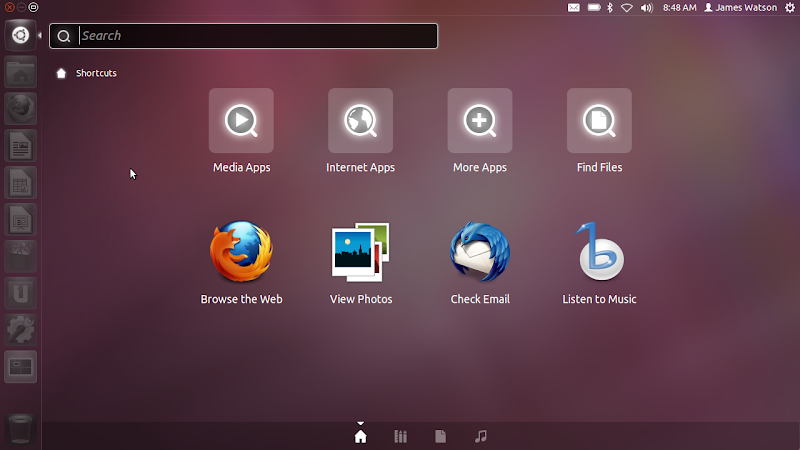The width and height of the screenshot is (800, 450).
Task: Maximize the Dash with window button
Action: click(33, 7)
